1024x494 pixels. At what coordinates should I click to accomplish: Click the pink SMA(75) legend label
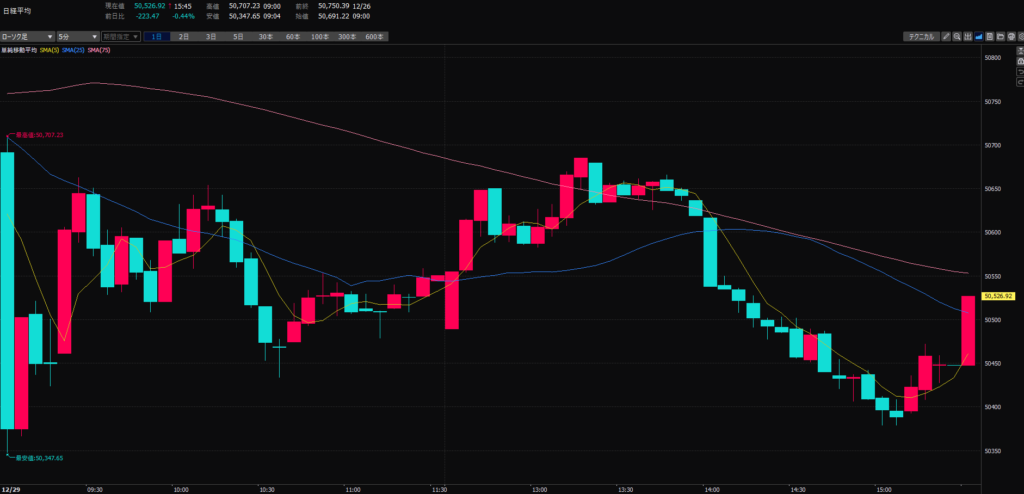click(99, 49)
